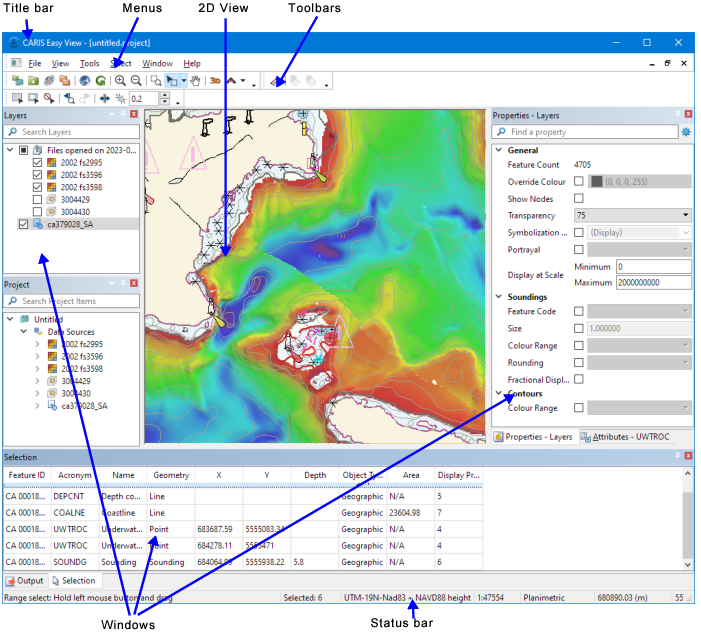Open the properties settings gear icon
701x639 pixels.
686,132
